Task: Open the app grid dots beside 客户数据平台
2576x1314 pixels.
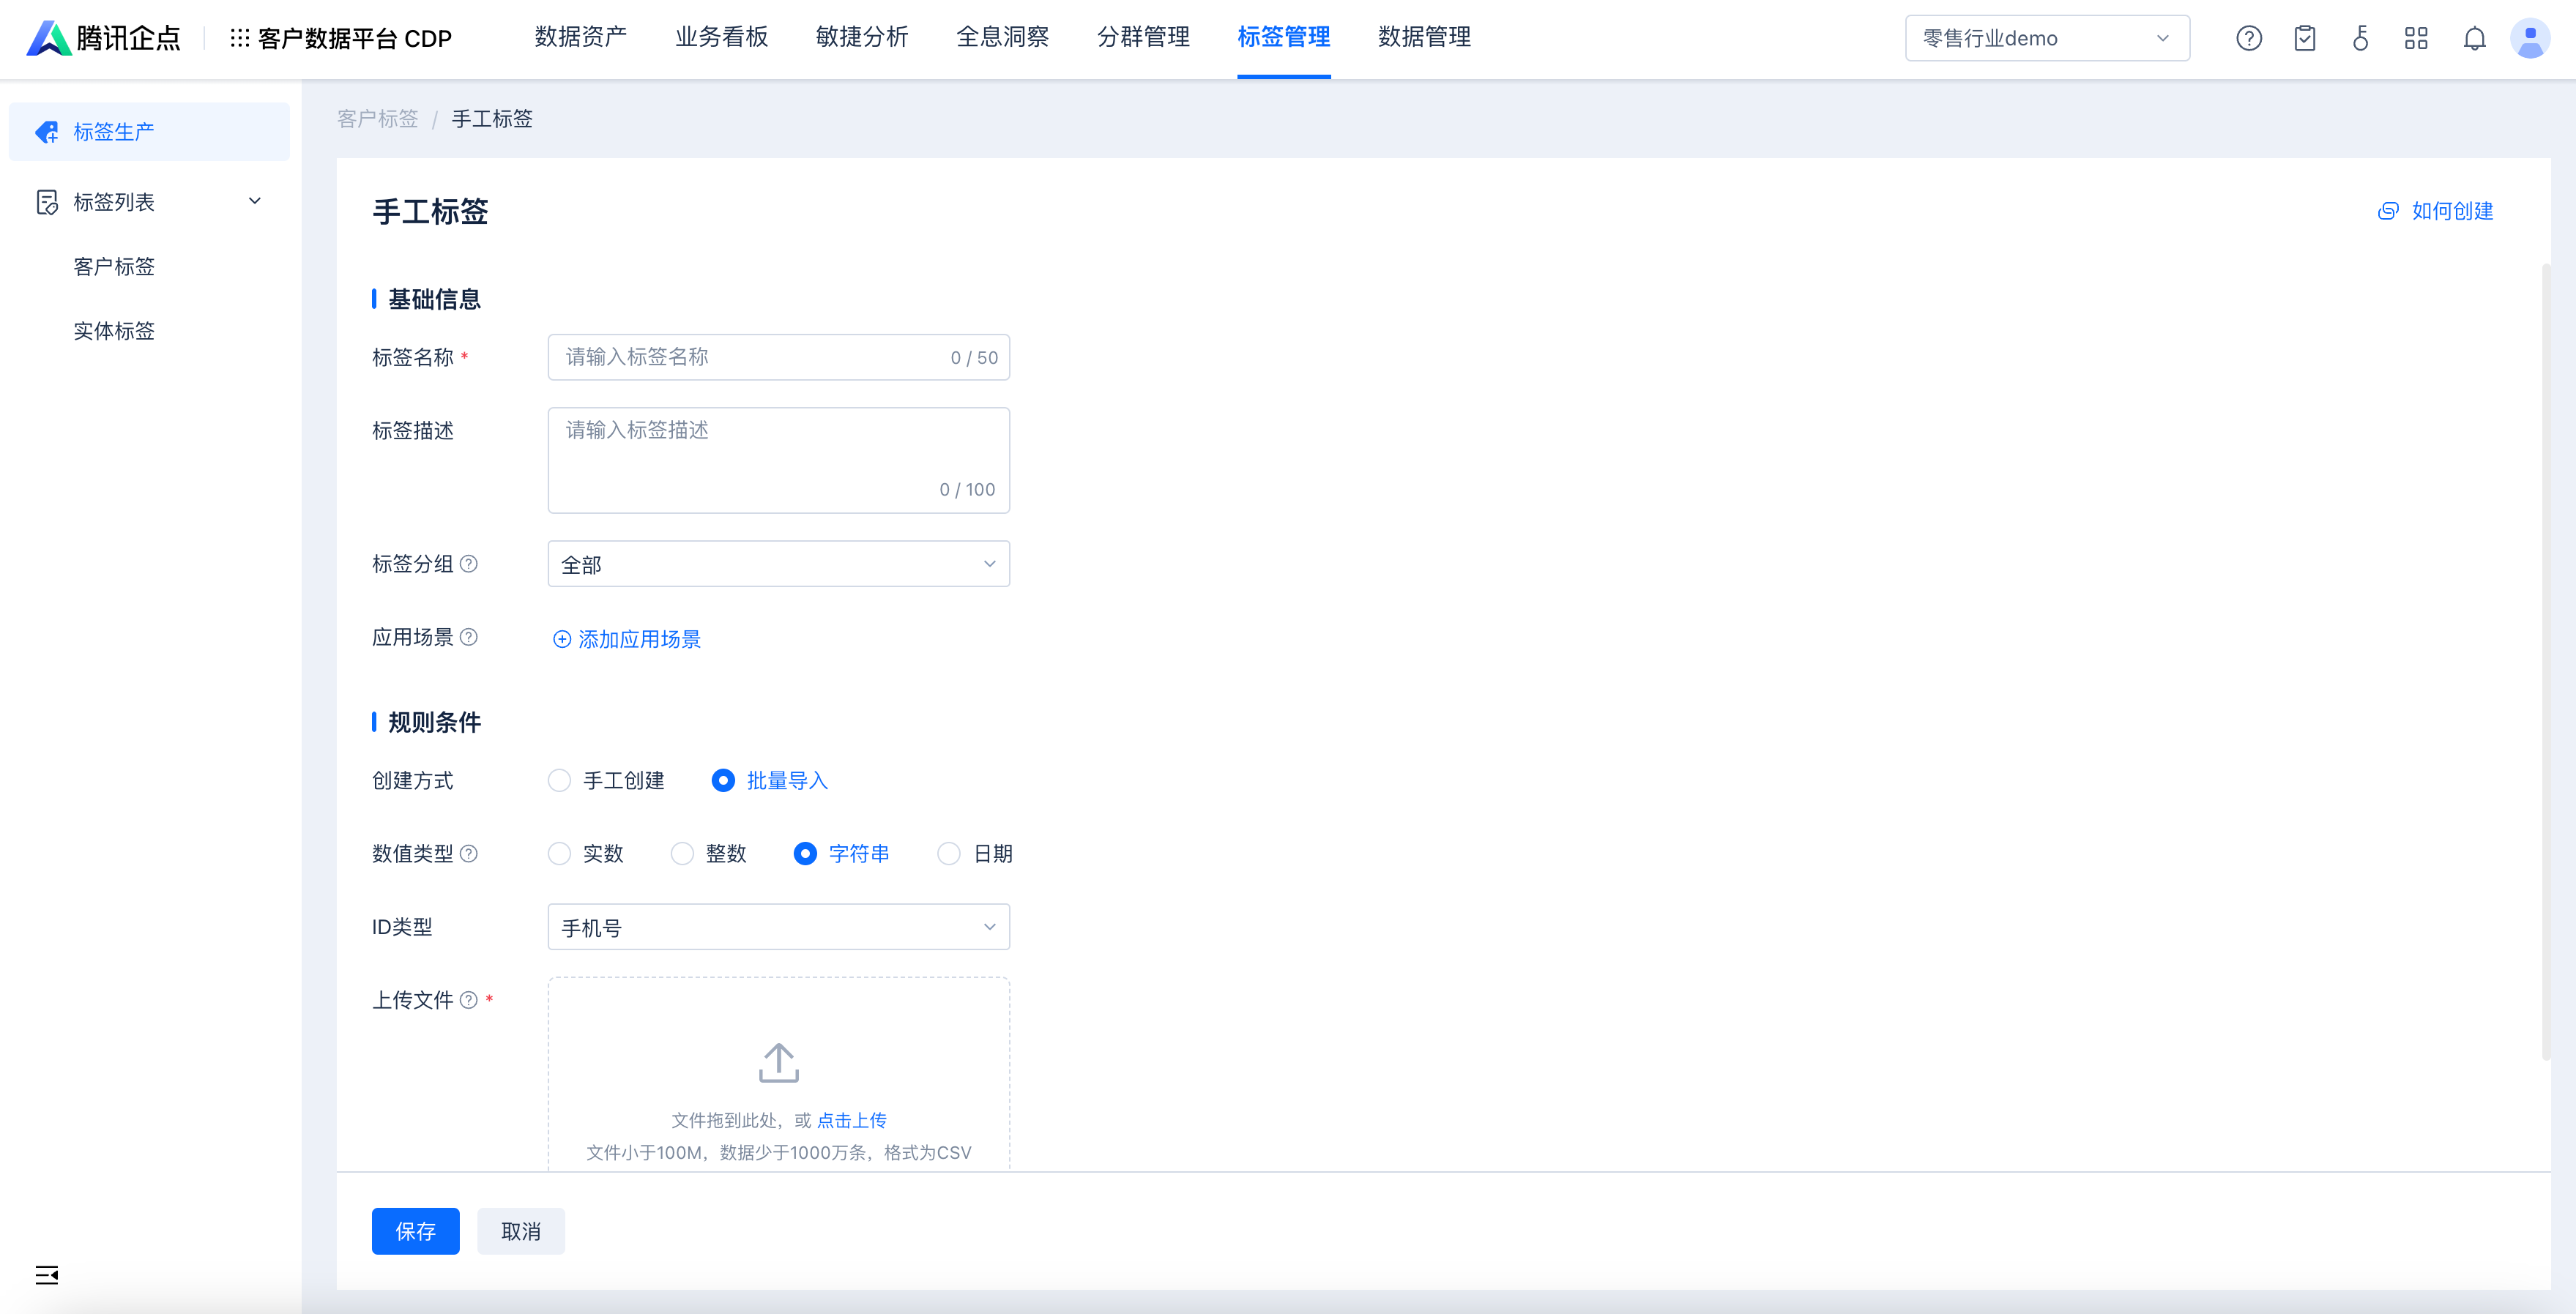Action: (239, 38)
